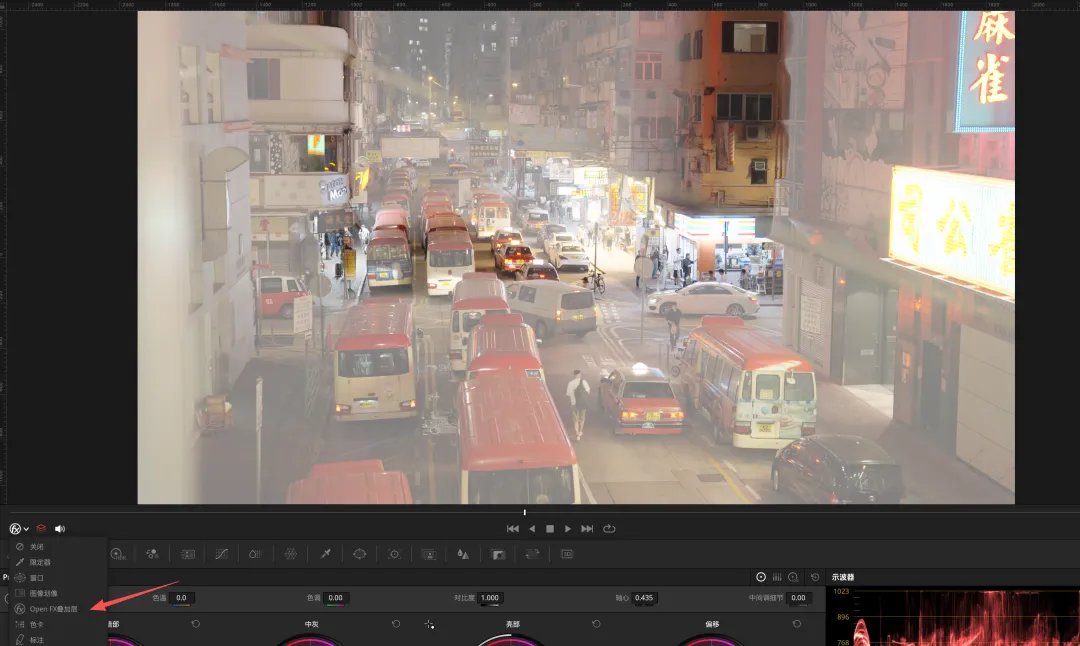Click the 对比度 value field

[x=490, y=598]
